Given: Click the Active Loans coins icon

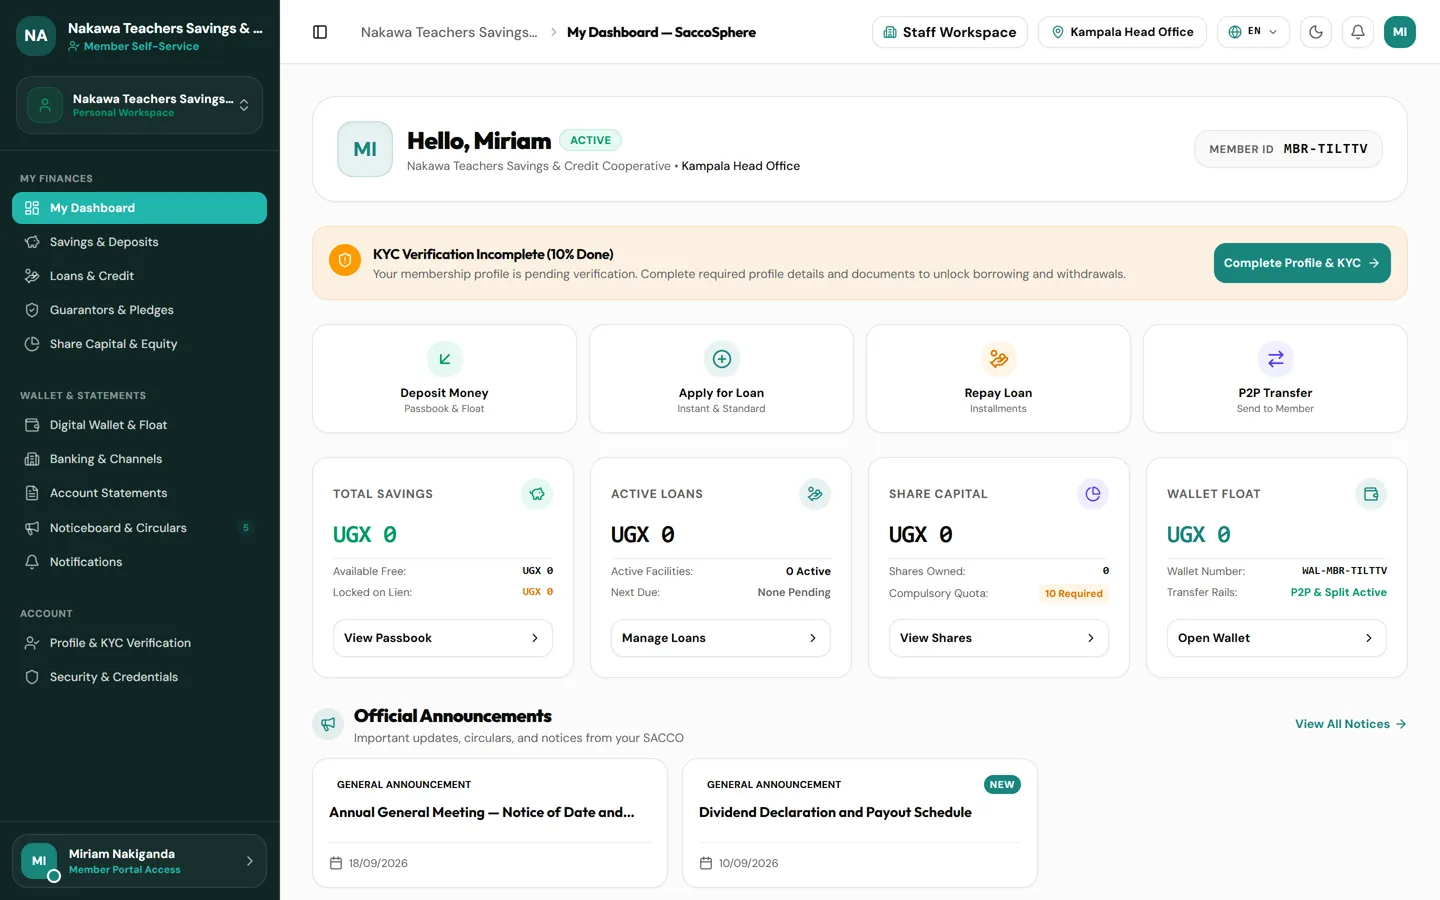Looking at the screenshot, I should tap(815, 494).
